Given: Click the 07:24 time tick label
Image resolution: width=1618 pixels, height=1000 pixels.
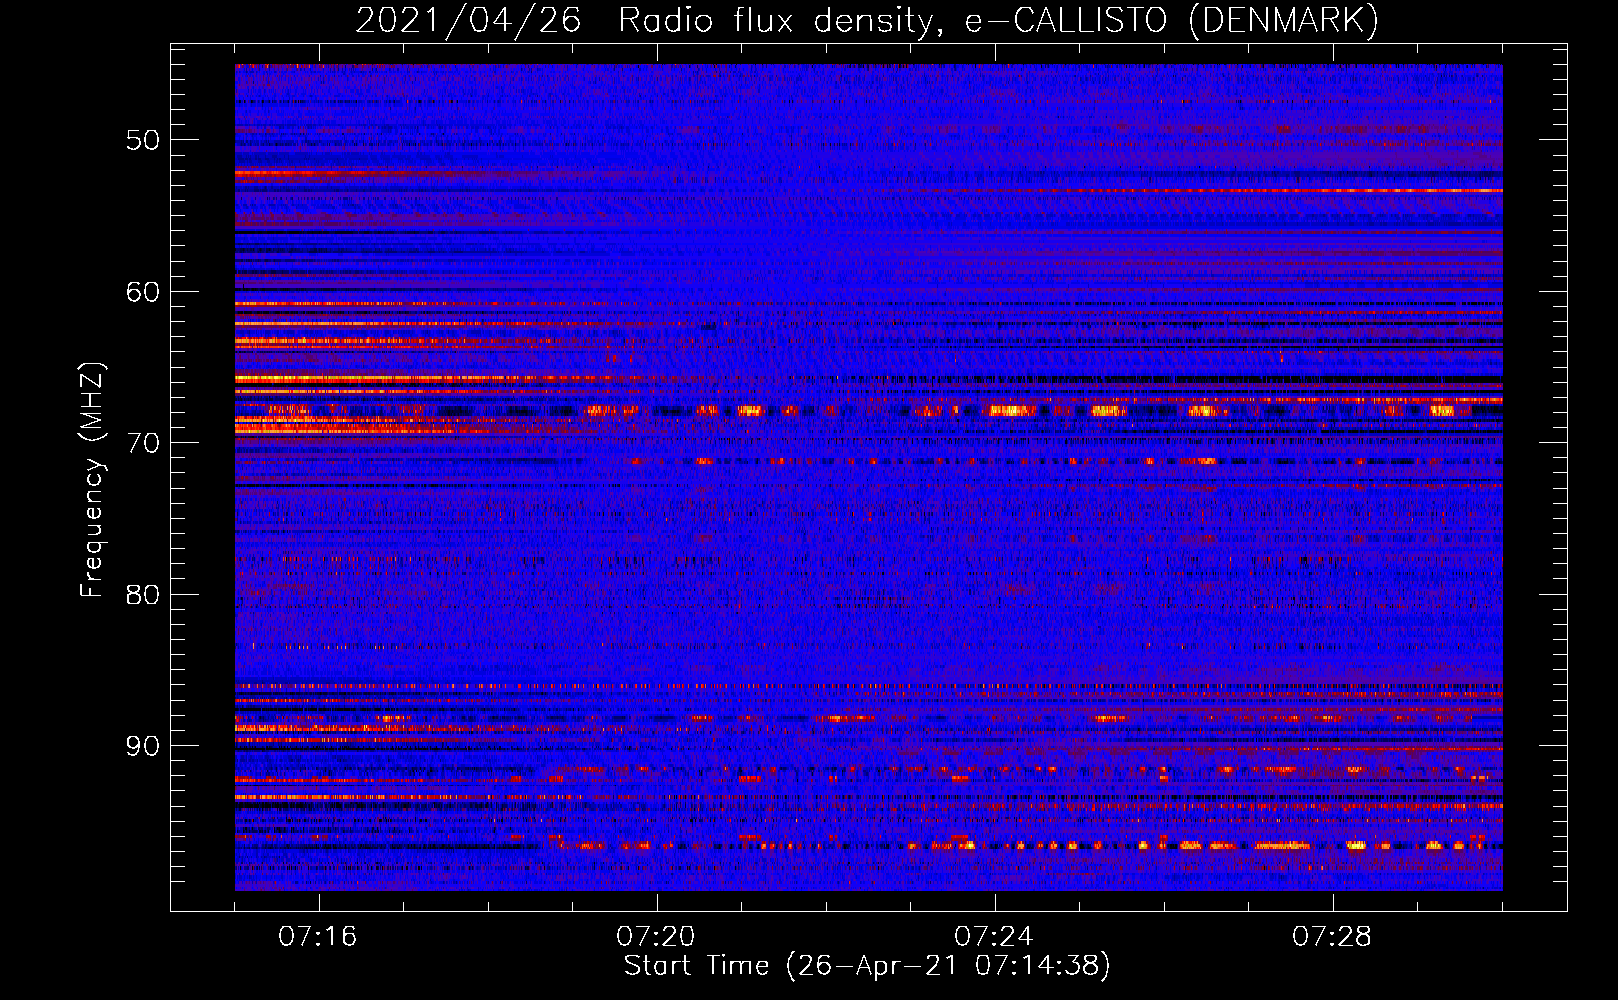Looking at the screenshot, I should click(x=994, y=937).
